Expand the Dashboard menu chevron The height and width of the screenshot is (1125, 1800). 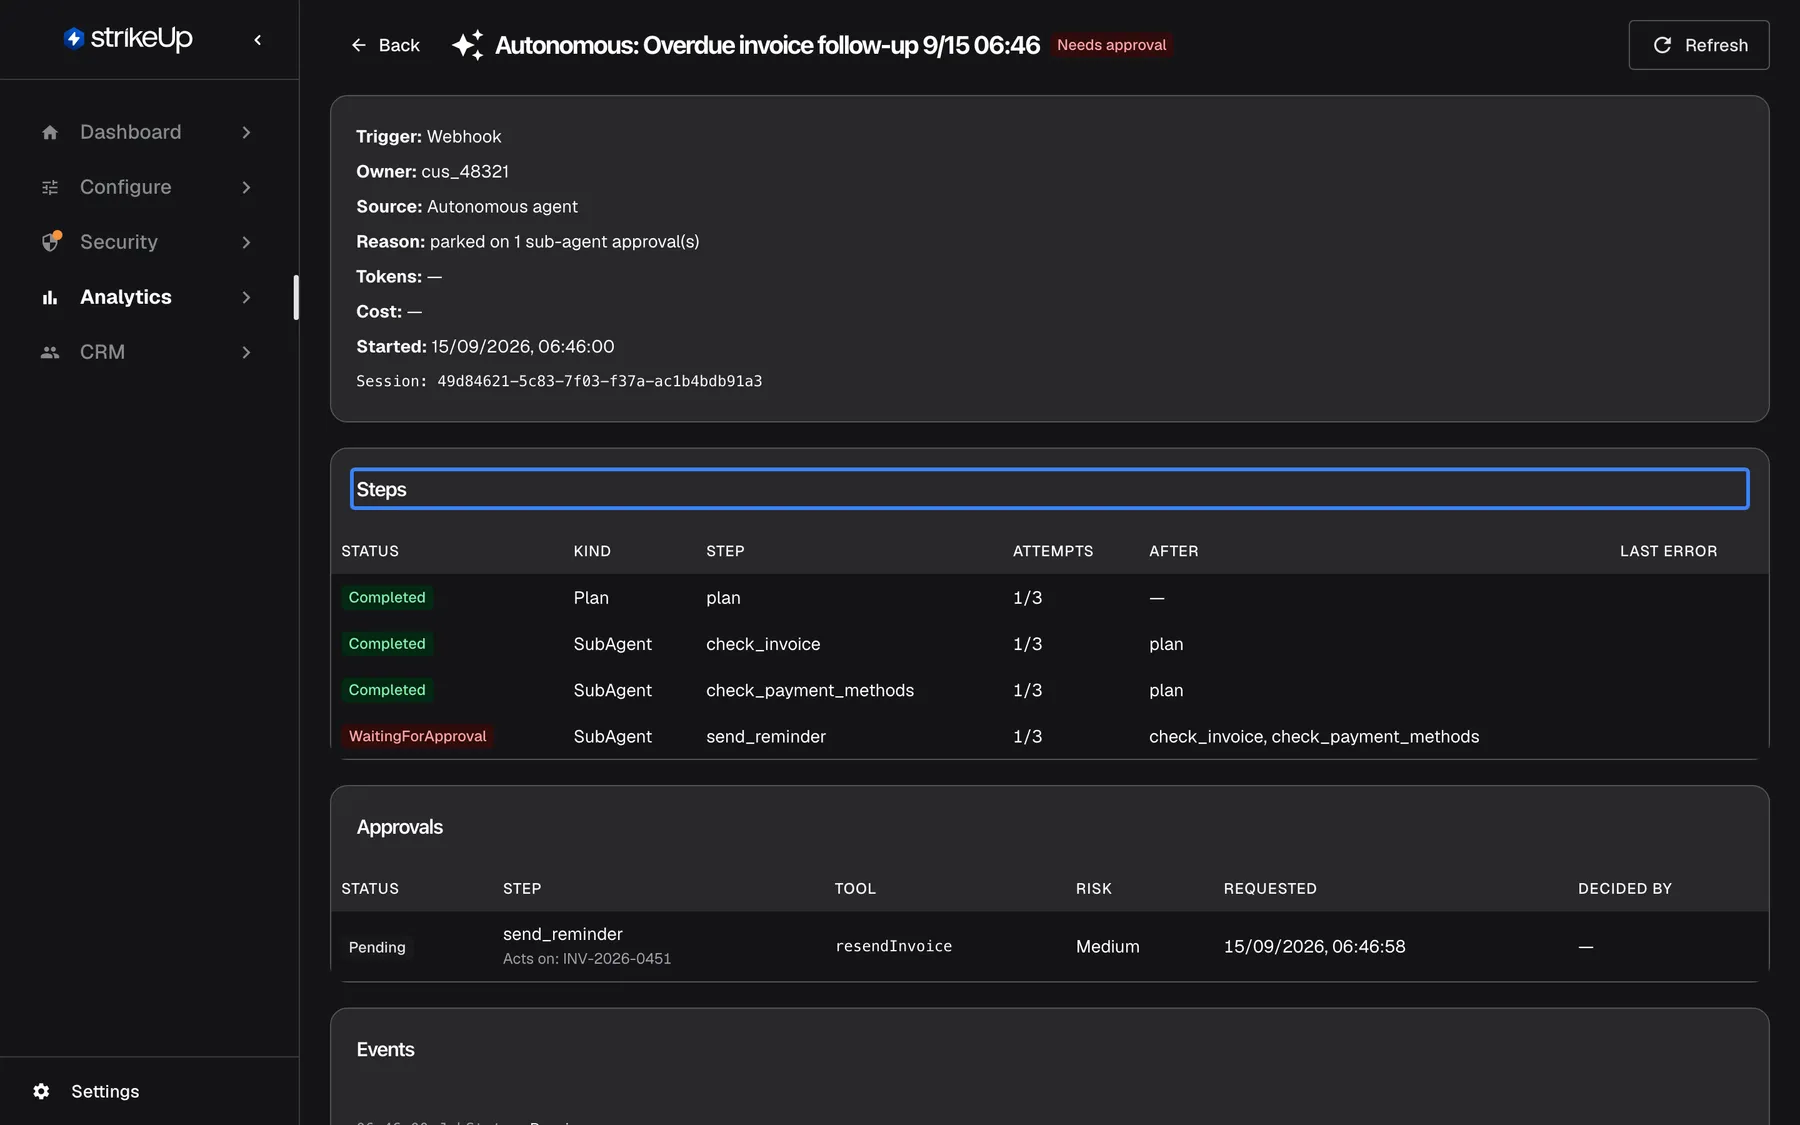click(246, 132)
